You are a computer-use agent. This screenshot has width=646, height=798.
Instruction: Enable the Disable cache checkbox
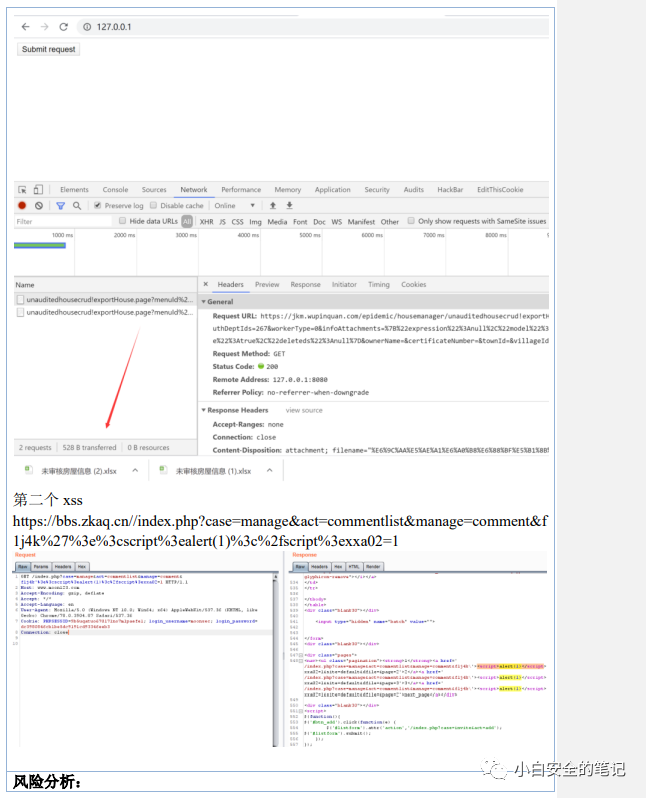(x=153, y=206)
